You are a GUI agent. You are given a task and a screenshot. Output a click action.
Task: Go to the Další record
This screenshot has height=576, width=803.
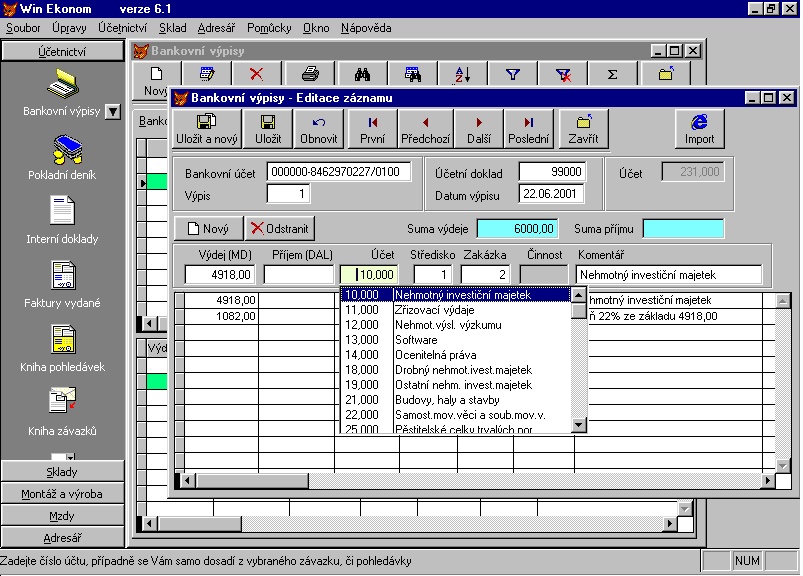click(x=479, y=129)
